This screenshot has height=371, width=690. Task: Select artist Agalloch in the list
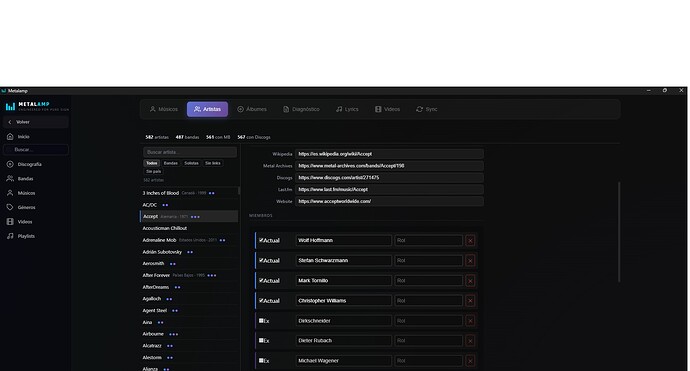[189, 298]
